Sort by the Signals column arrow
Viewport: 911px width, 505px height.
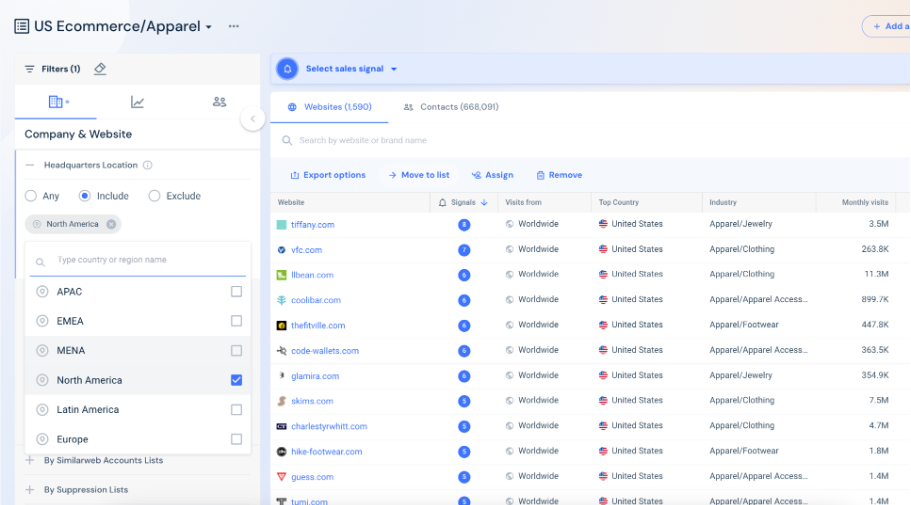[x=484, y=202]
